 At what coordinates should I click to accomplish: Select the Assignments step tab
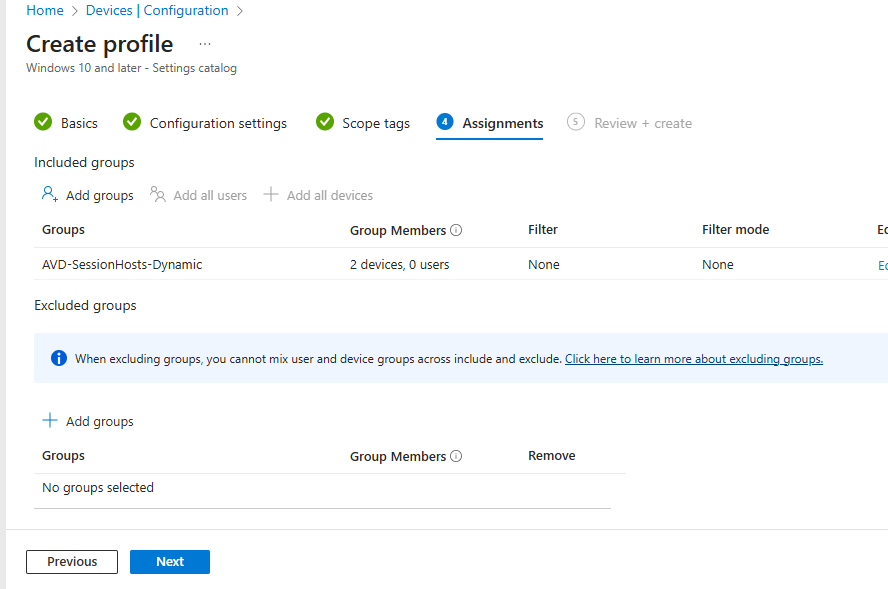point(502,123)
